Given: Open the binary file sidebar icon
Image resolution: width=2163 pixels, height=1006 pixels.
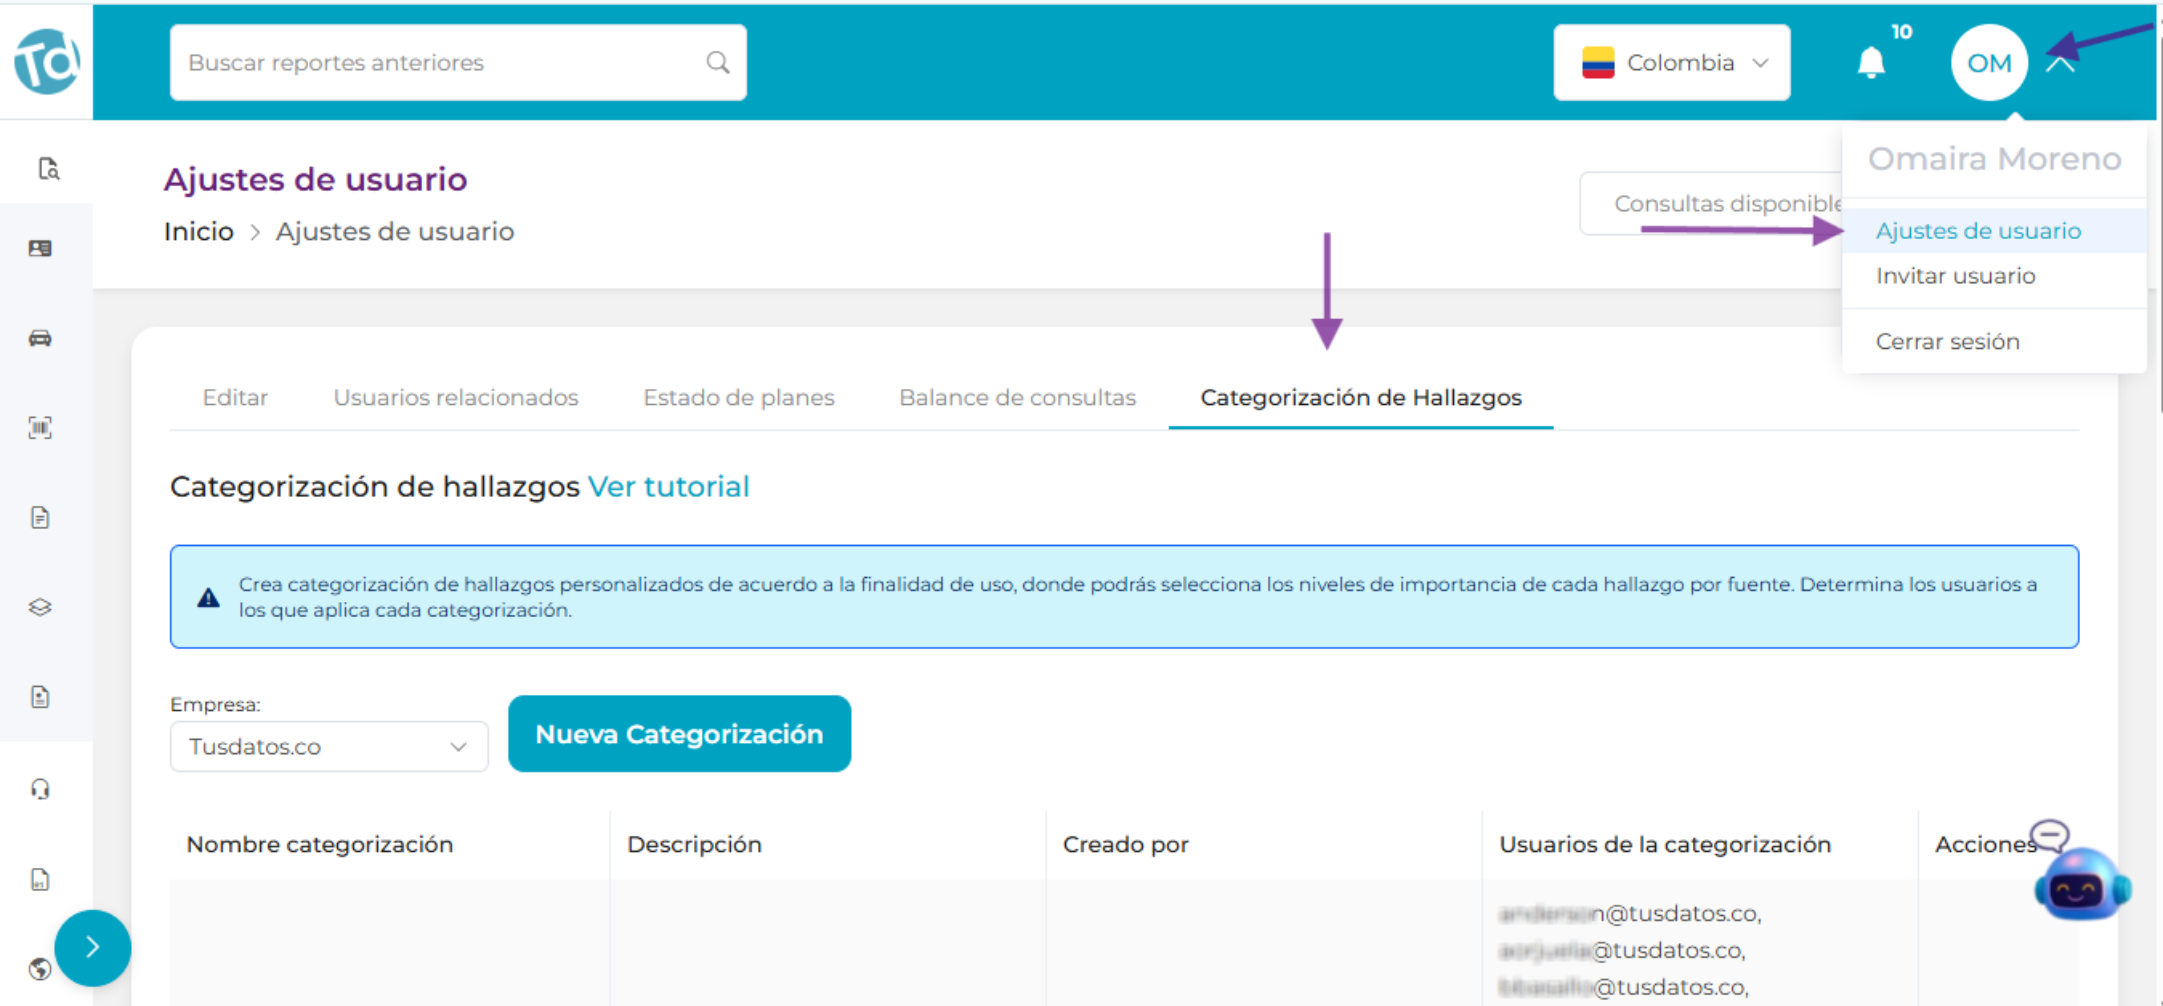Looking at the screenshot, I should [40, 879].
